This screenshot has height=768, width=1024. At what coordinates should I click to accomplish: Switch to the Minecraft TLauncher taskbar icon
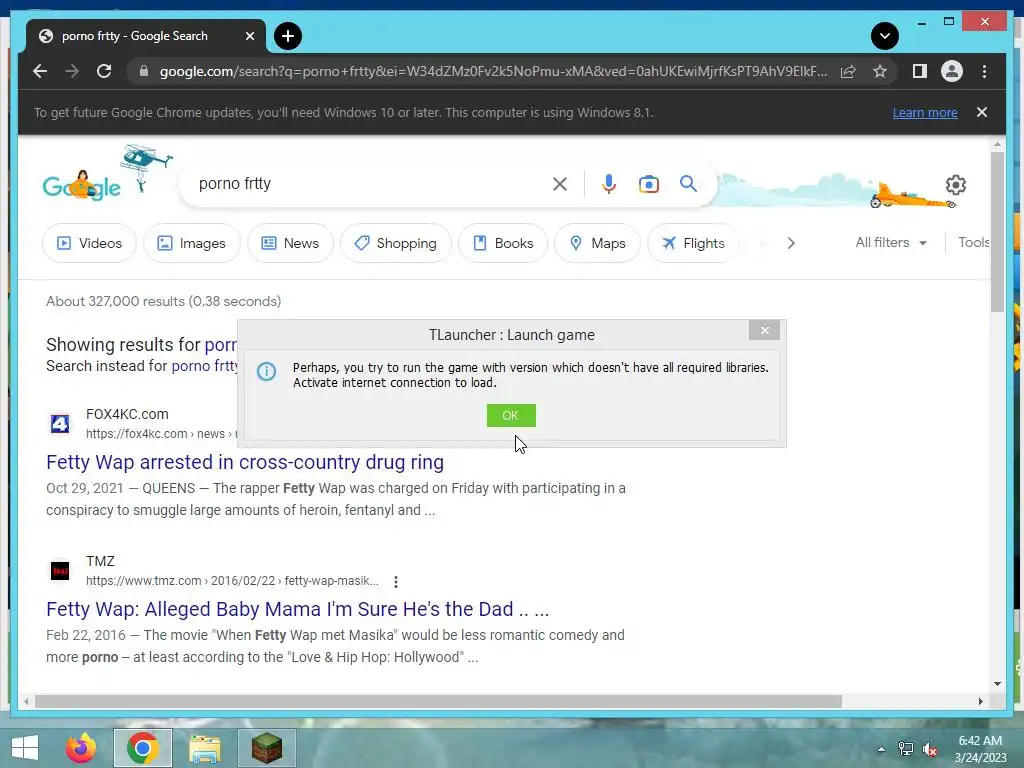point(266,748)
